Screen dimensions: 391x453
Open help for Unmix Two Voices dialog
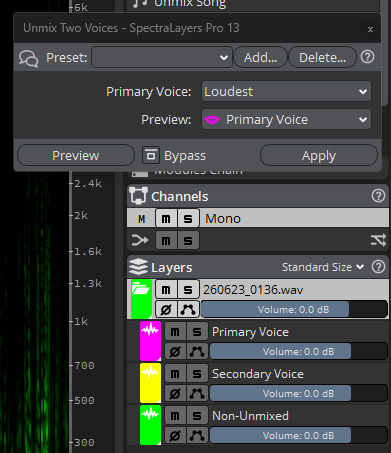click(x=367, y=57)
